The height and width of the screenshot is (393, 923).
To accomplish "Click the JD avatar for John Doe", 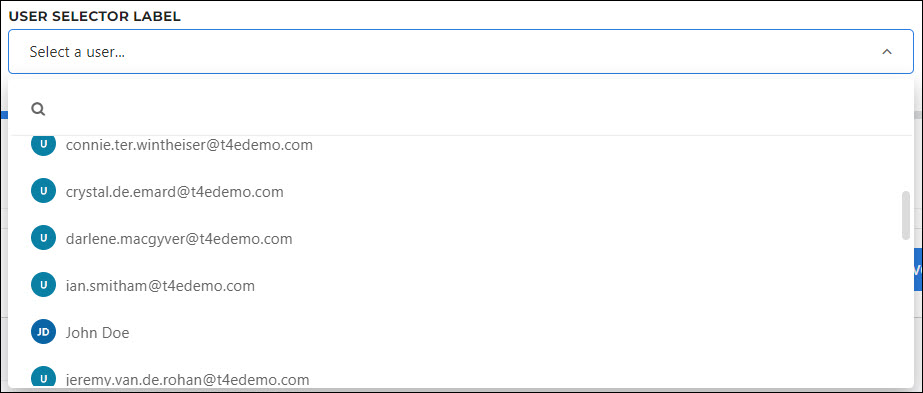I will [43, 332].
